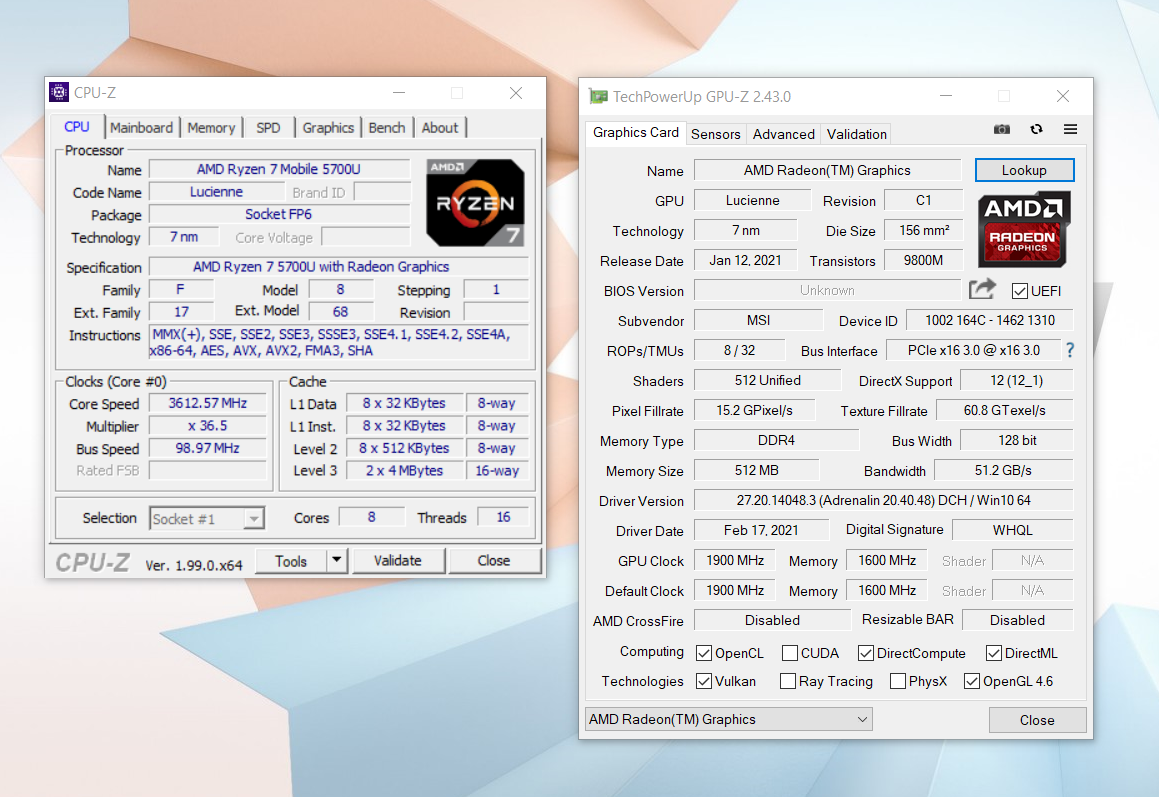The image size is (1159, 797).
Task: Click the Close button in GPU-Z
Action: pos(1037,720)
